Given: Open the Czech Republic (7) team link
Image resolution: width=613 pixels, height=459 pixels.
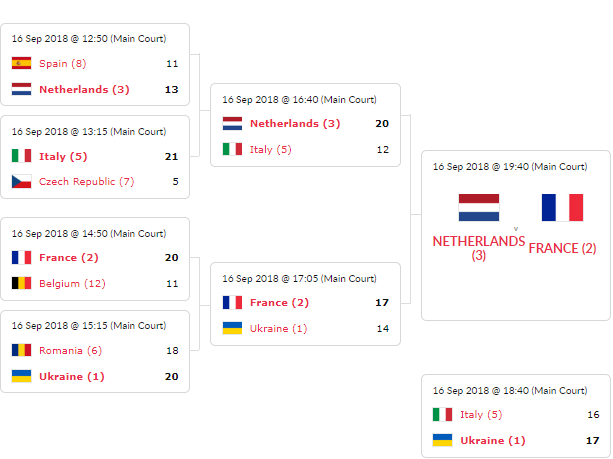Looking at the screenshot, I should tap(86, 181).
